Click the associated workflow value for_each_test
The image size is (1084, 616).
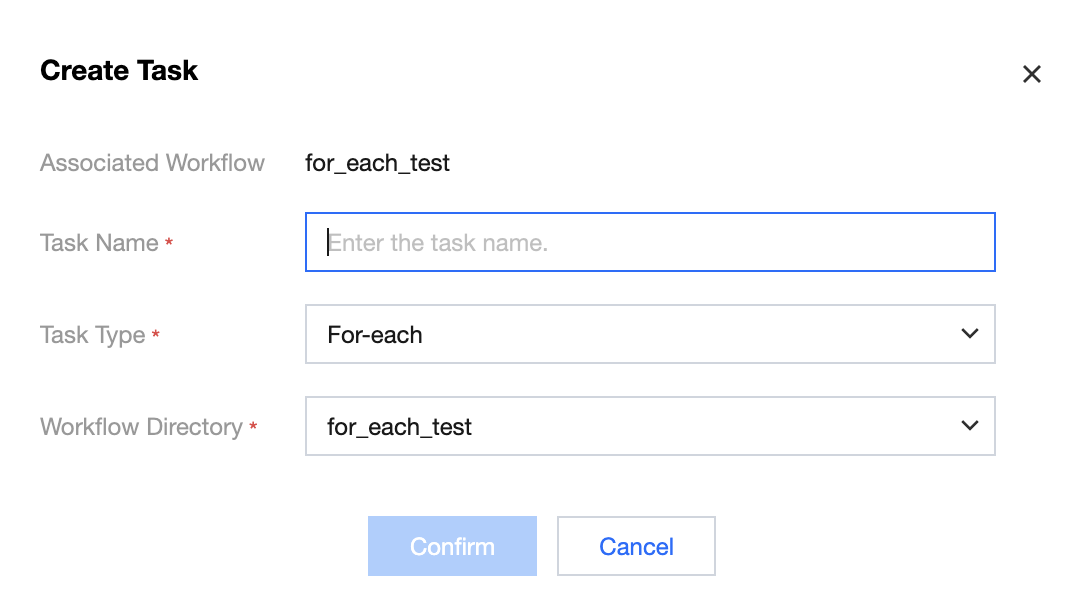point(377,163)
